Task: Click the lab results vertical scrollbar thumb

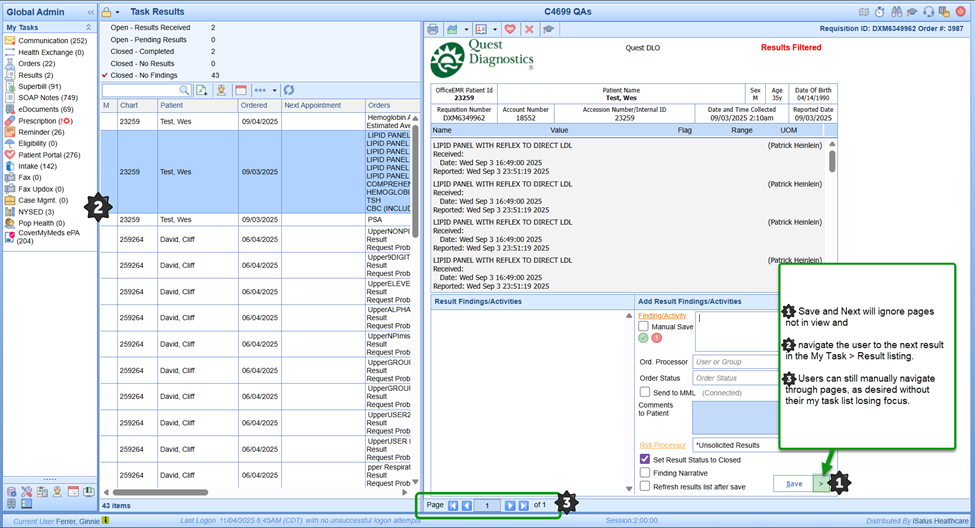Action: coord(832,160)
